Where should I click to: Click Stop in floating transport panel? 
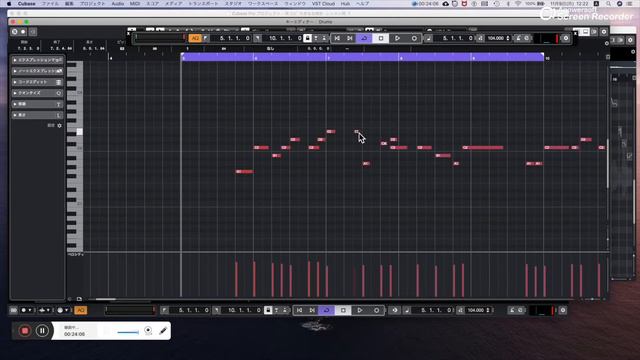[381, 38]
